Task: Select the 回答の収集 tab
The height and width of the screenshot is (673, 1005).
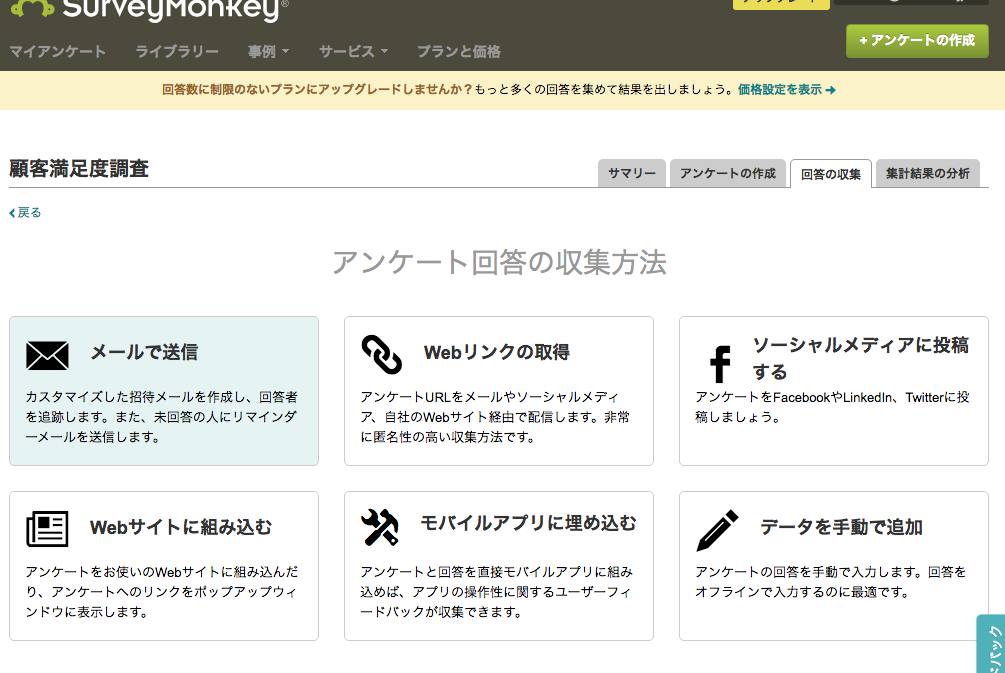Action: tap(831, 174)
